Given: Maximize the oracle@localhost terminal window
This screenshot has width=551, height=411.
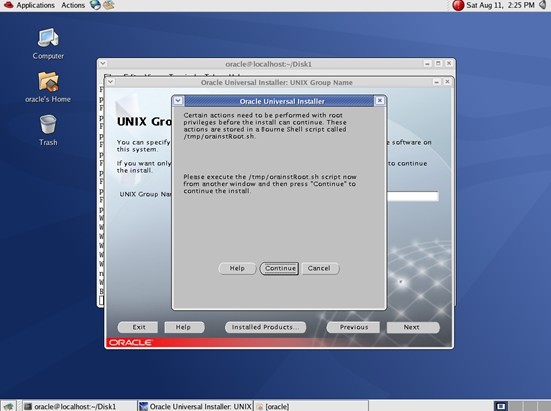Looking at the screenshot, I should (x=438, y=64).
